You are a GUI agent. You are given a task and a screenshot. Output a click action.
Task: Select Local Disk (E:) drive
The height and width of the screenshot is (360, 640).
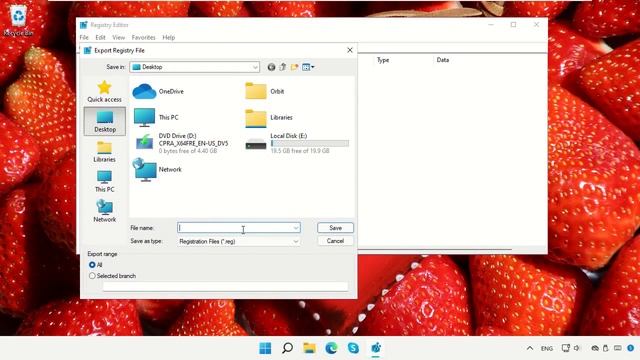pos(297,143)
